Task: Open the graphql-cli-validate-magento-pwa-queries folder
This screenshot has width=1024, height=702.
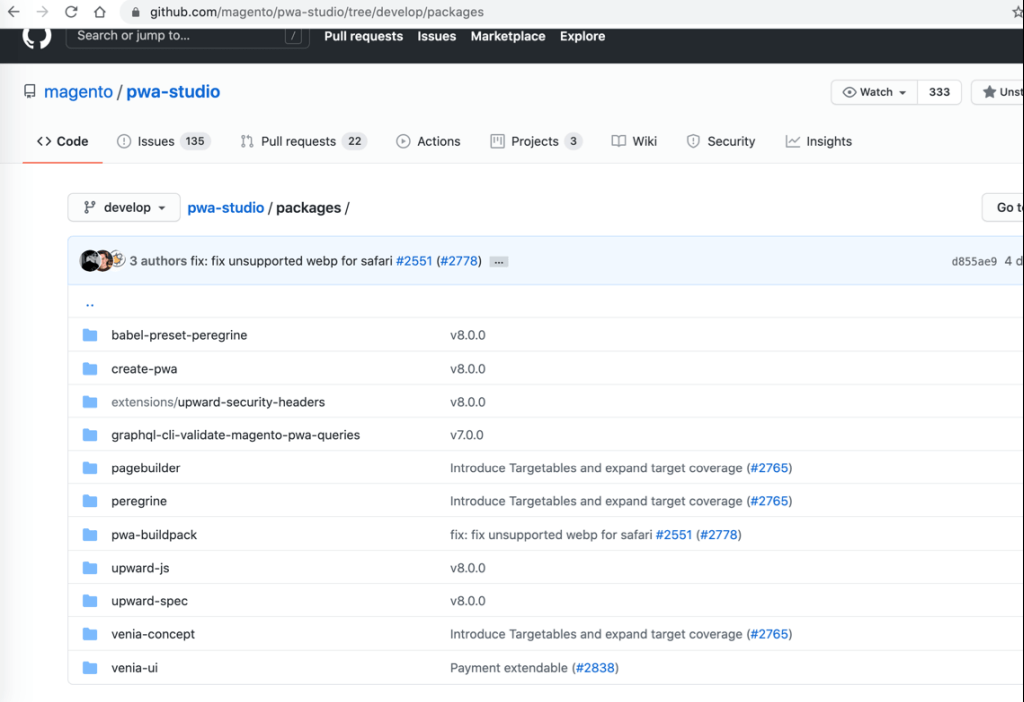Action: [x=235, y=435]
